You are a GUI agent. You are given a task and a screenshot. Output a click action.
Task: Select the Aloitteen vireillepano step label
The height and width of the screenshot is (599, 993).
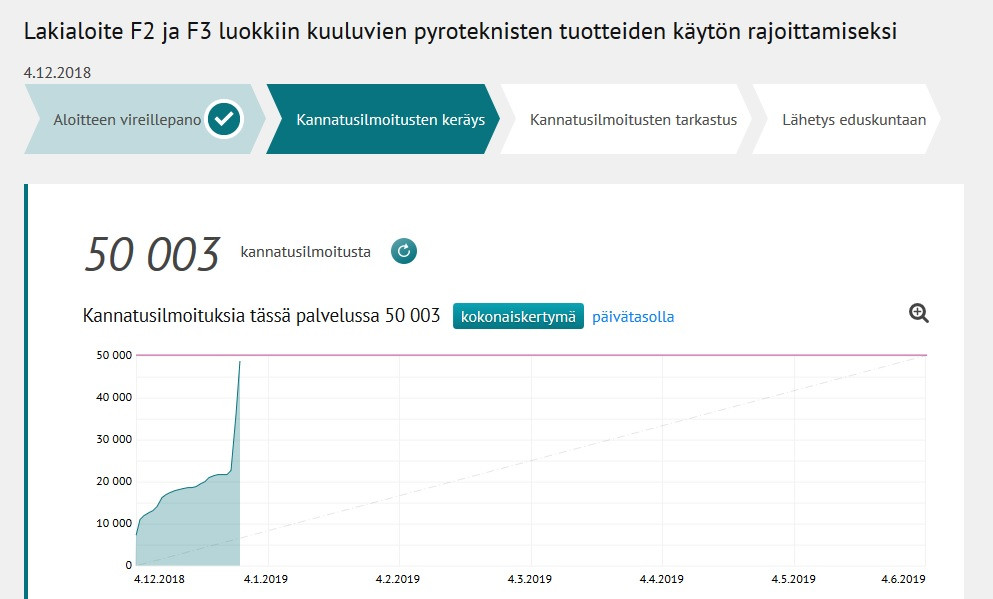point(127,120)
